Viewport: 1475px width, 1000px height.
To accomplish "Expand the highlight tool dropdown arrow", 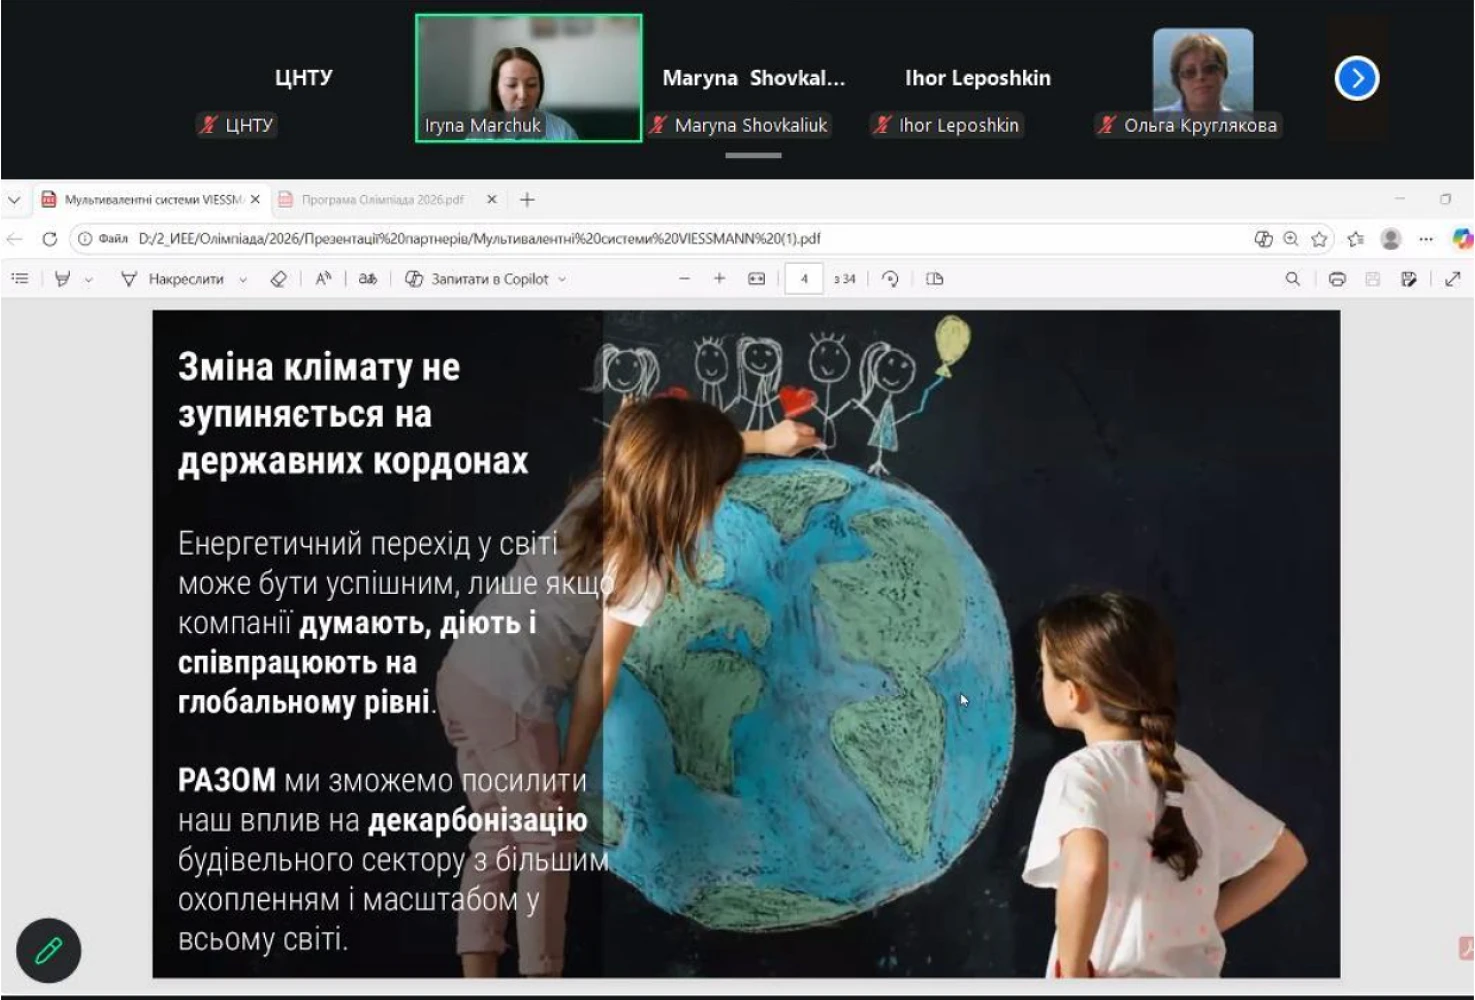I will 89,280.
